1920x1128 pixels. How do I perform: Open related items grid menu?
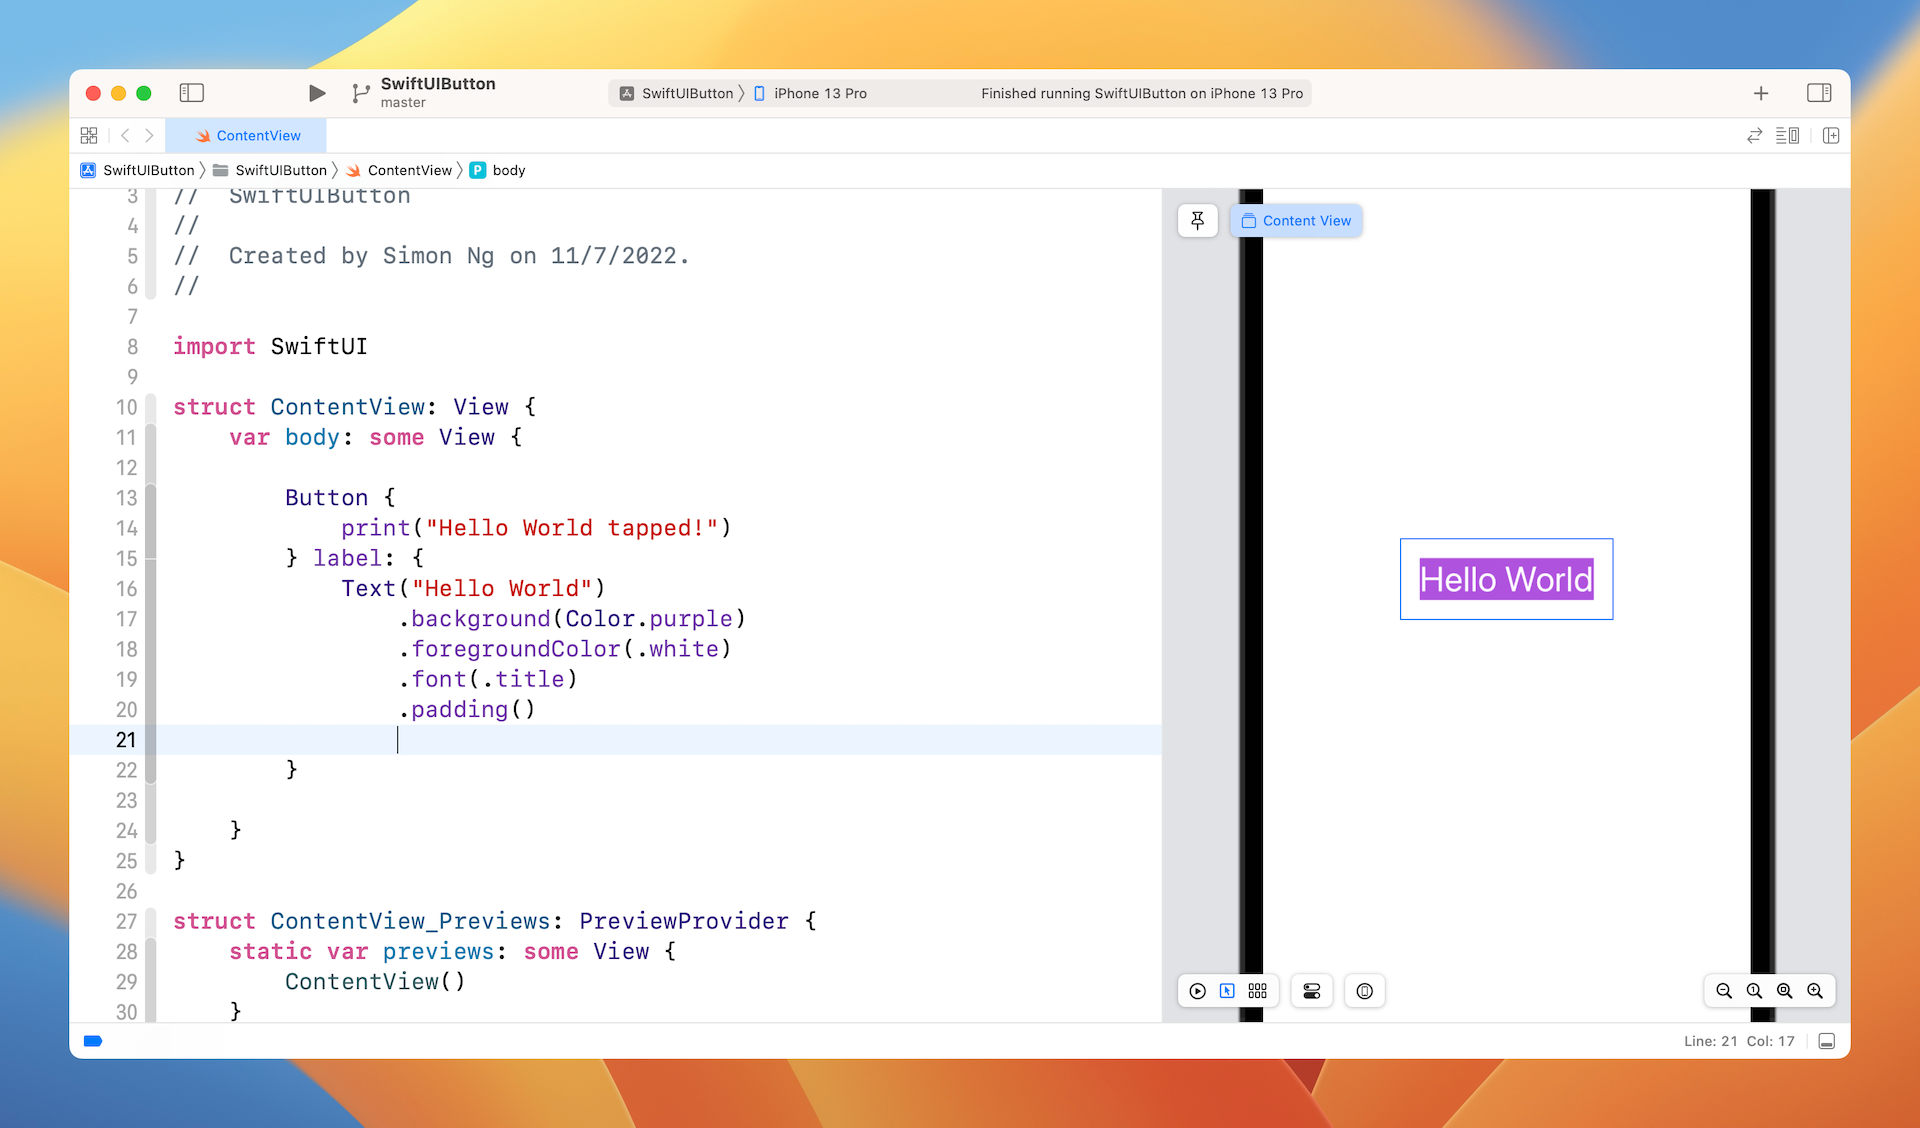coord(89,136)
